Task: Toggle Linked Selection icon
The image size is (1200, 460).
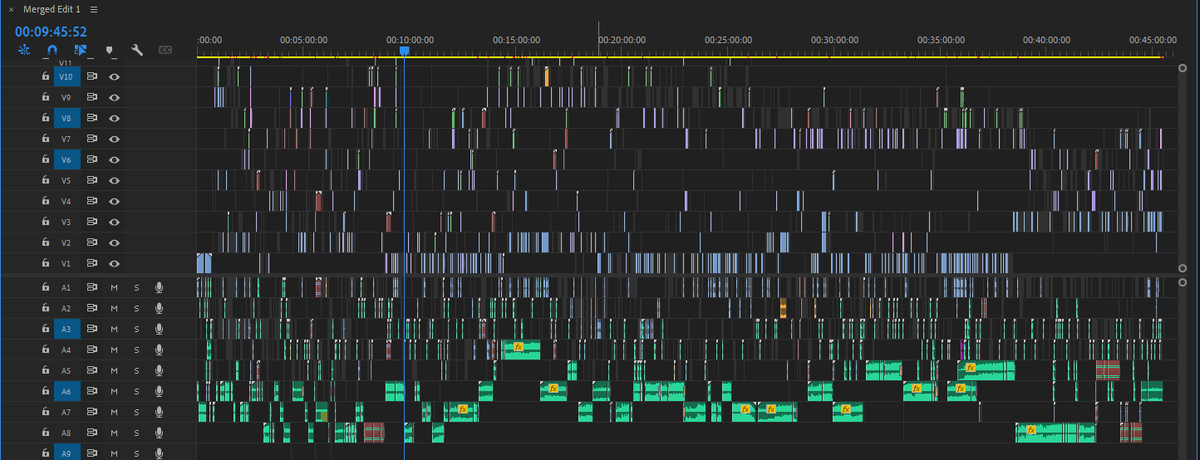Action: click(81, 49)
